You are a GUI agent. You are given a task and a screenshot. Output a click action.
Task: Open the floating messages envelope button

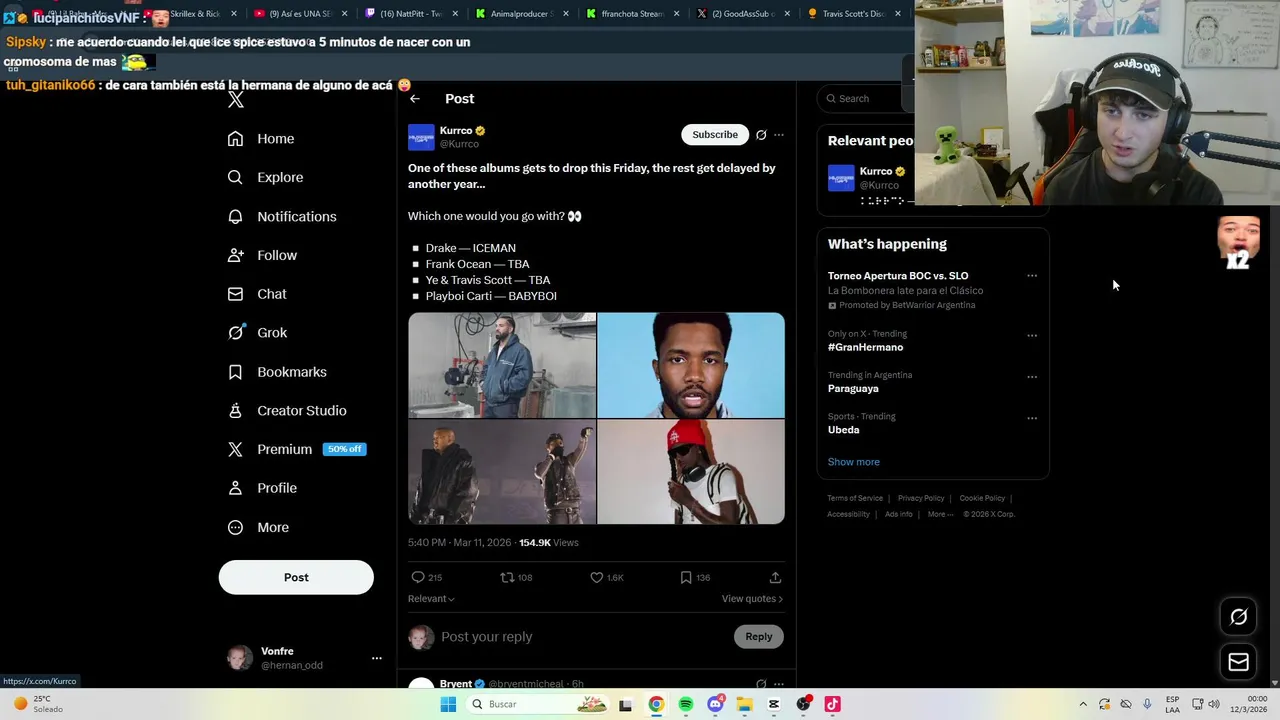1238,662
